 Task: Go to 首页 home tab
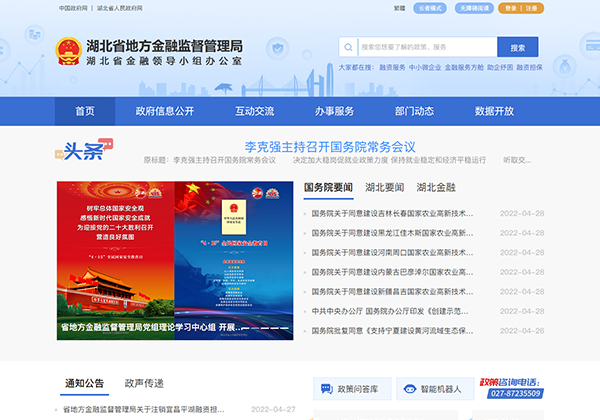[85, 111]
